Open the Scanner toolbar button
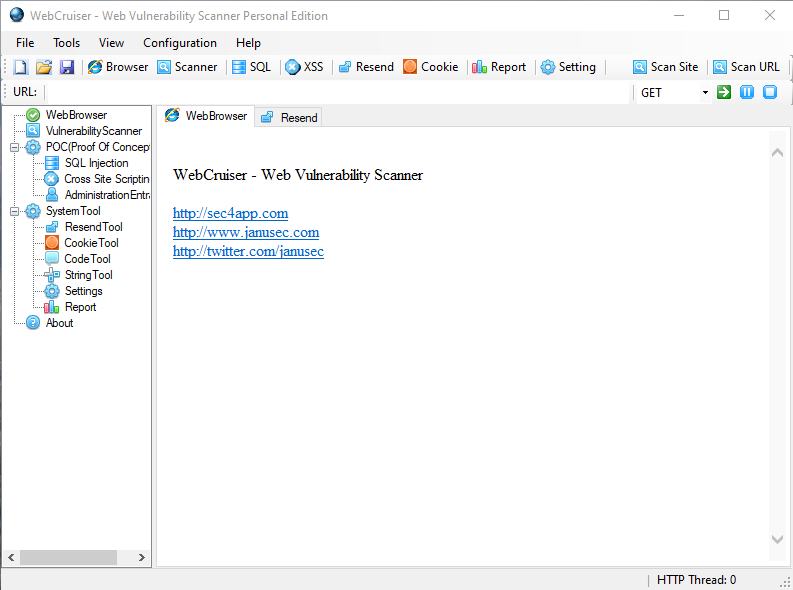Viewport: 793px width, 590px height. (x=187, y=67)
